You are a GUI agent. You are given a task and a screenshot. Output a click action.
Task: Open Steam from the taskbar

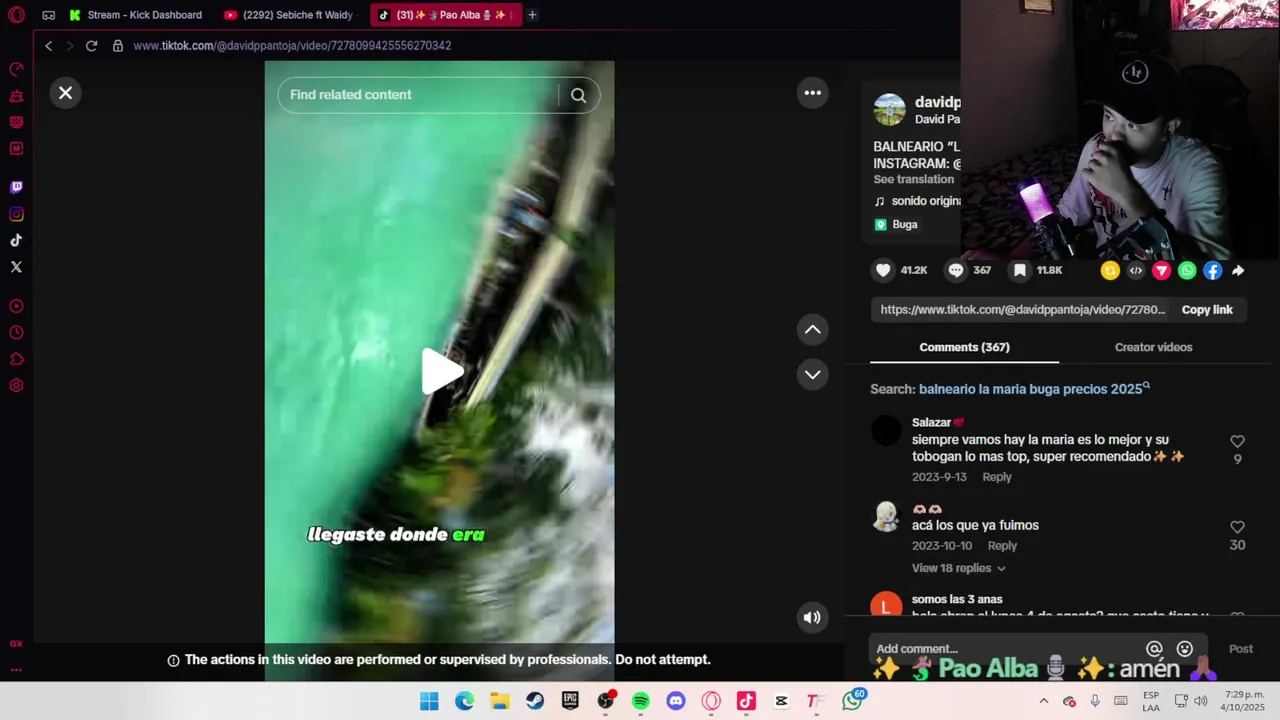[x=535, y=701]
